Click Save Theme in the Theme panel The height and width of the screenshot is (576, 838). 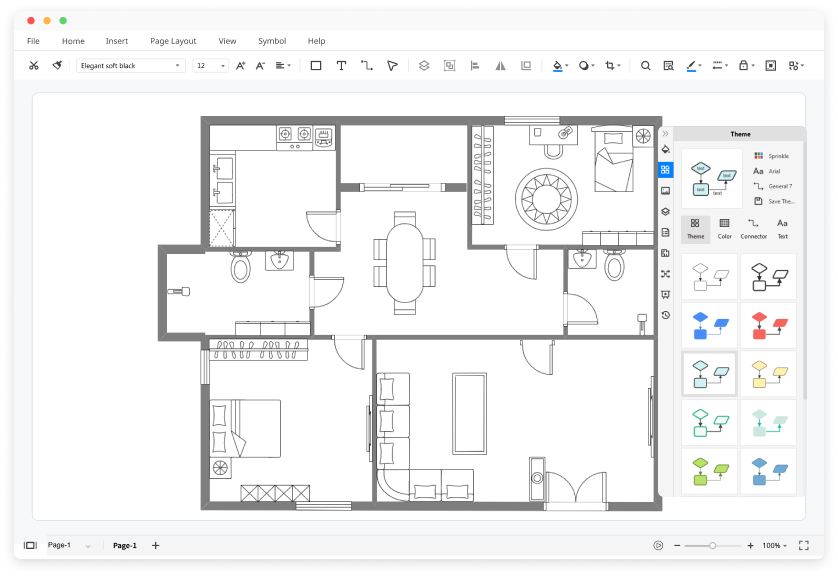coord(781,201)
